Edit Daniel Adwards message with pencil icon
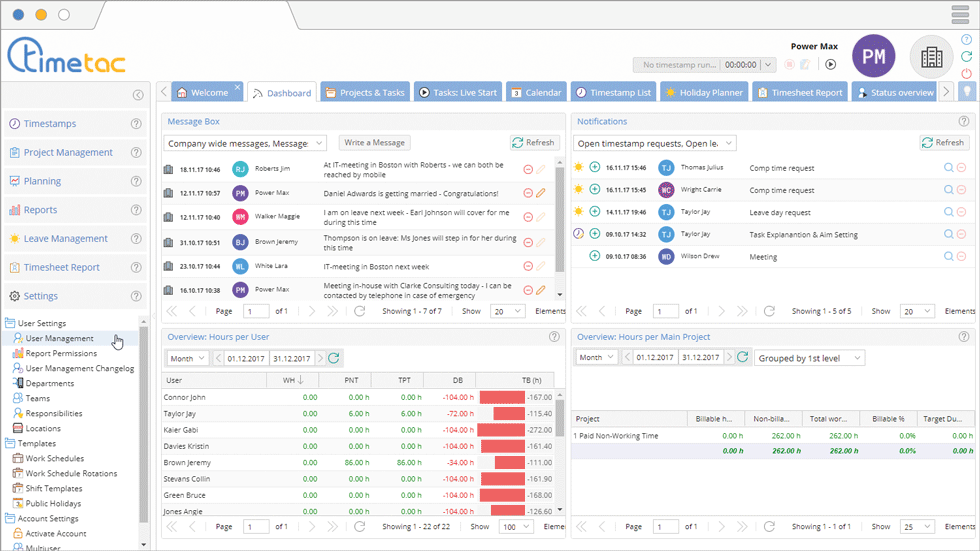This screenshot has width=980, height=551. point(541,193)
